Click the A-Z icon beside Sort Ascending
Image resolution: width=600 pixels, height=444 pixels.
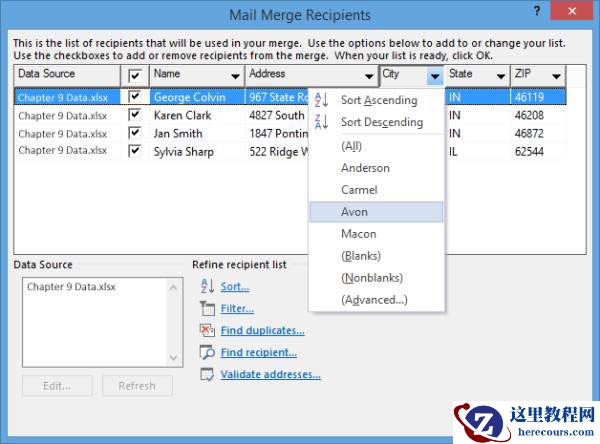click(321, 100)
